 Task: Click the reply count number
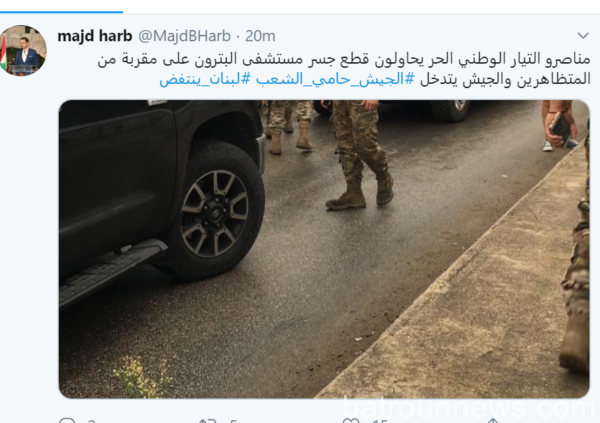point(91,421)
